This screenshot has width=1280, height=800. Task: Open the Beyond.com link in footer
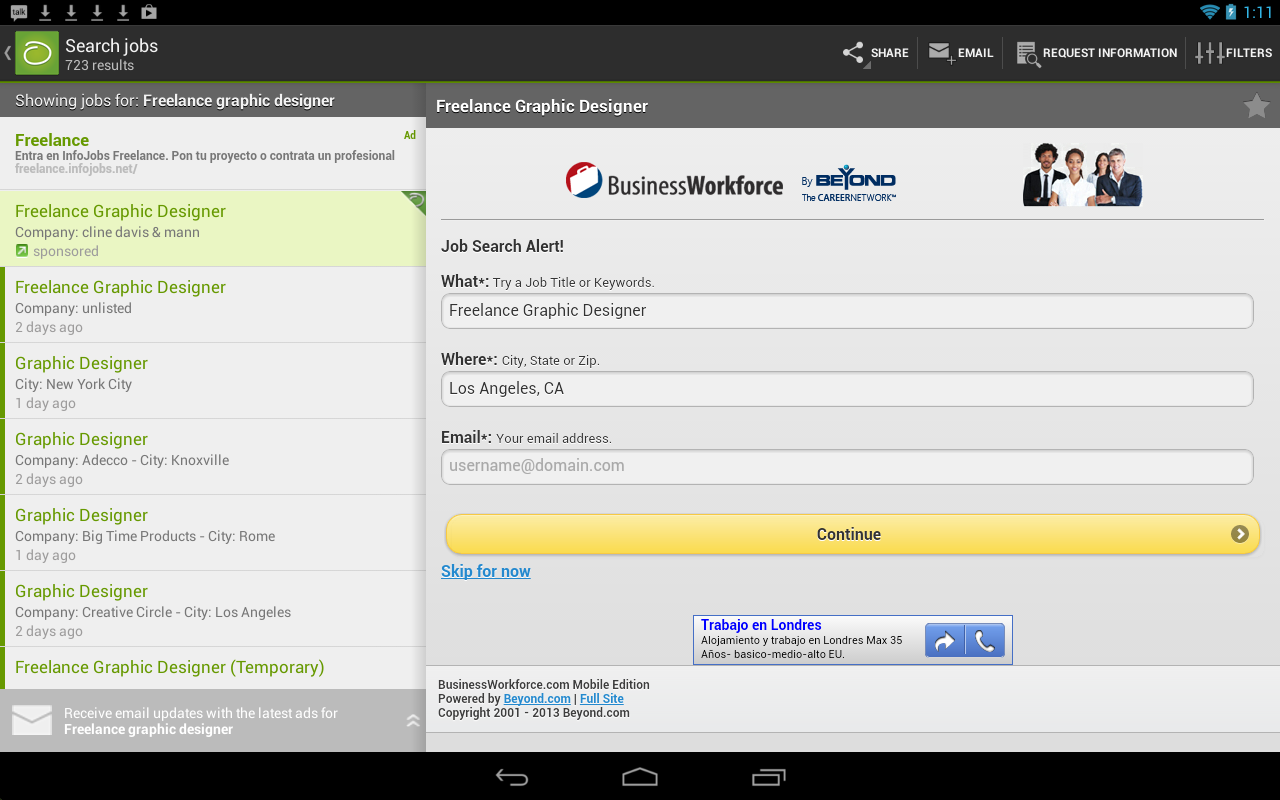click(x=537, y=699)
